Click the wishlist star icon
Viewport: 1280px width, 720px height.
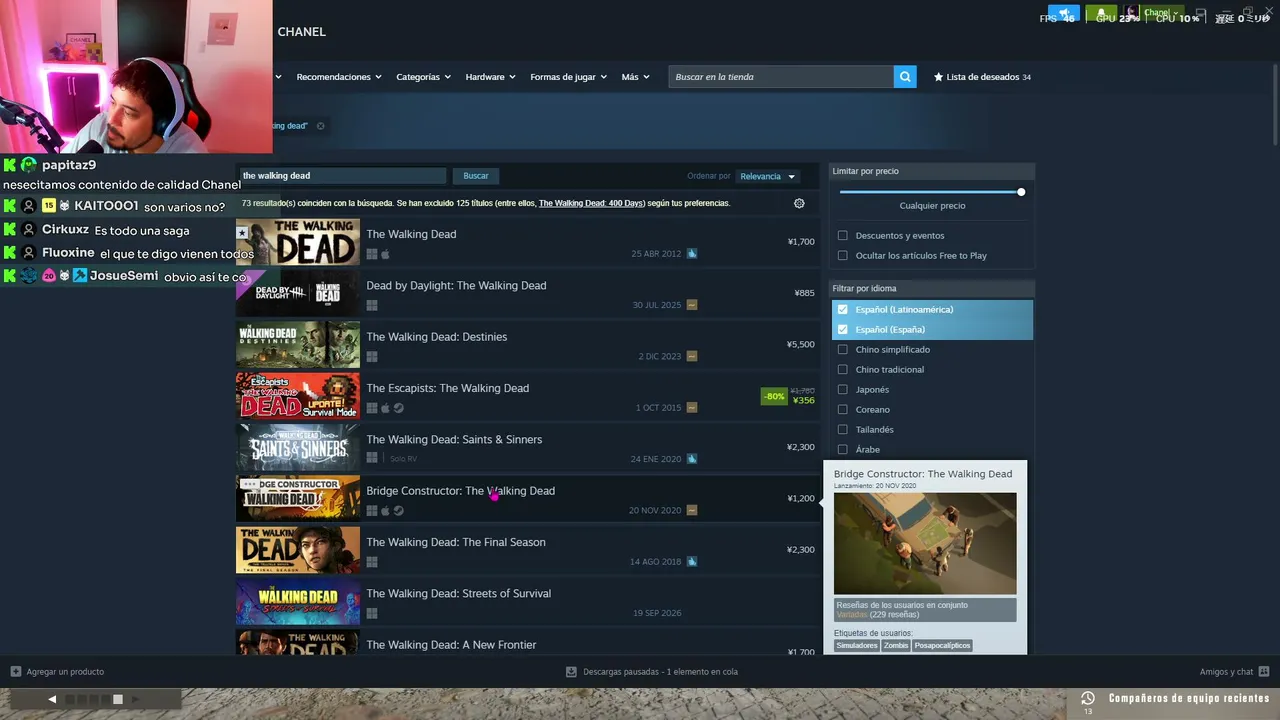click(938, 77)
